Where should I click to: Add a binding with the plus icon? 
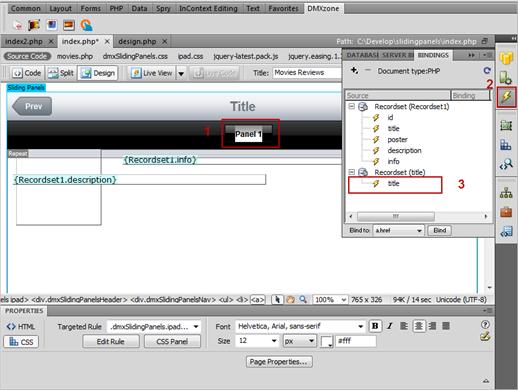[x=354, y=70]
